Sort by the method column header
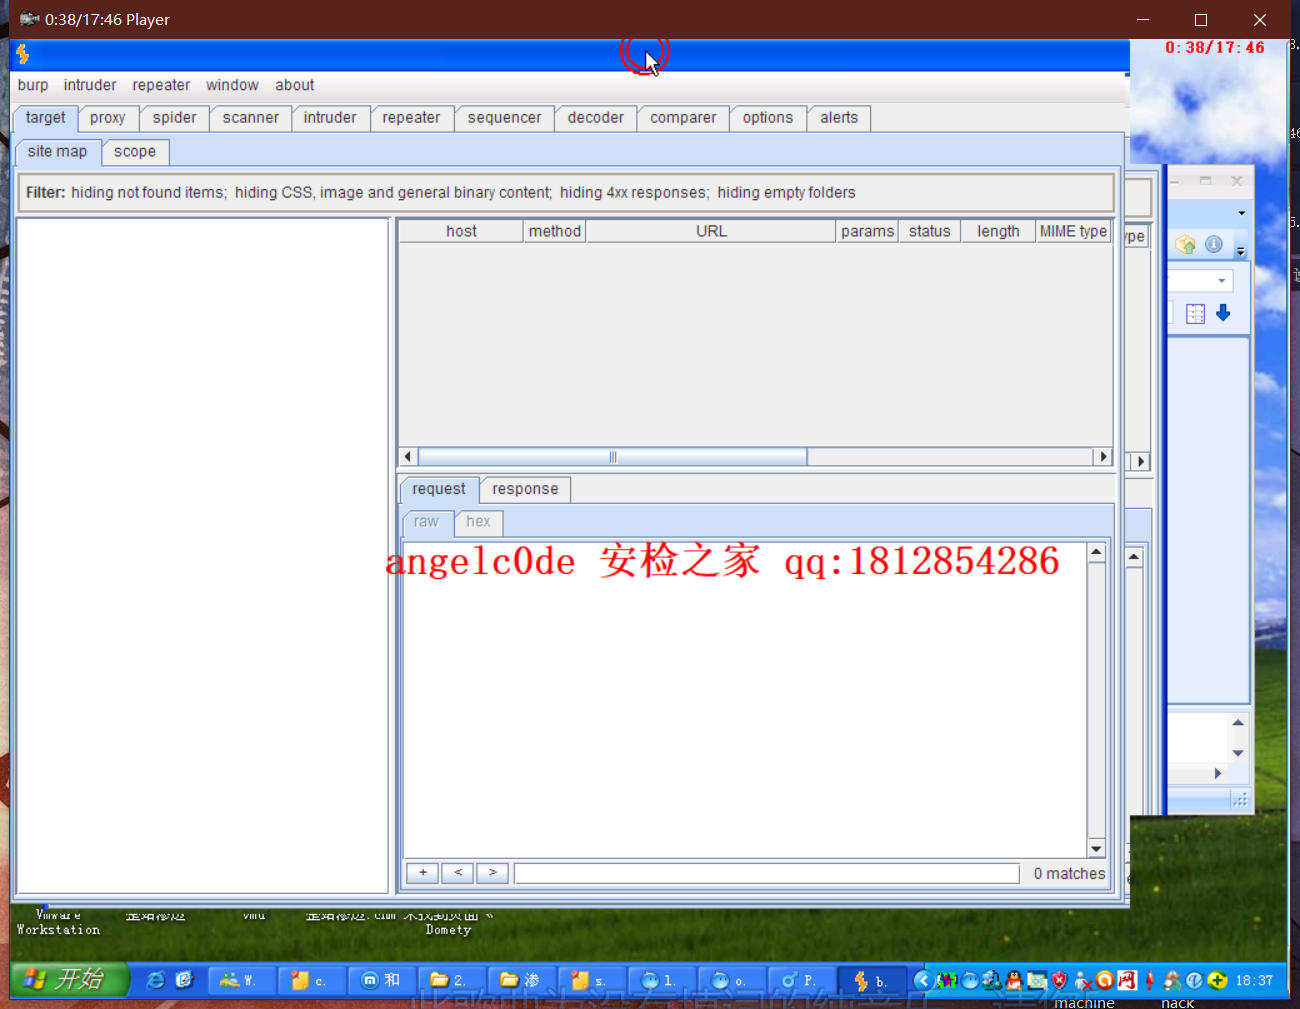This screenshot has height=1009, width=1300. [x=555, y=231]
